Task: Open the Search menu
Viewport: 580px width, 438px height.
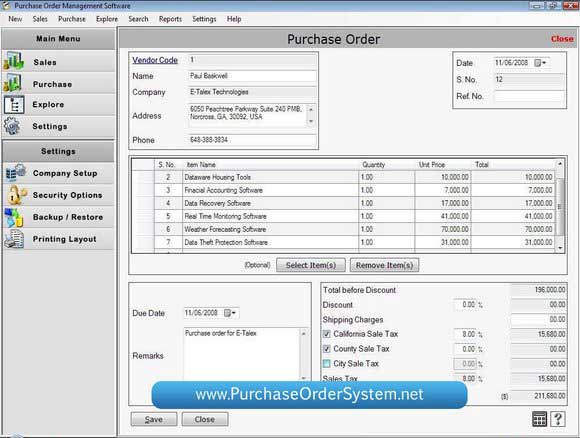Action: [x=138, y=19]
